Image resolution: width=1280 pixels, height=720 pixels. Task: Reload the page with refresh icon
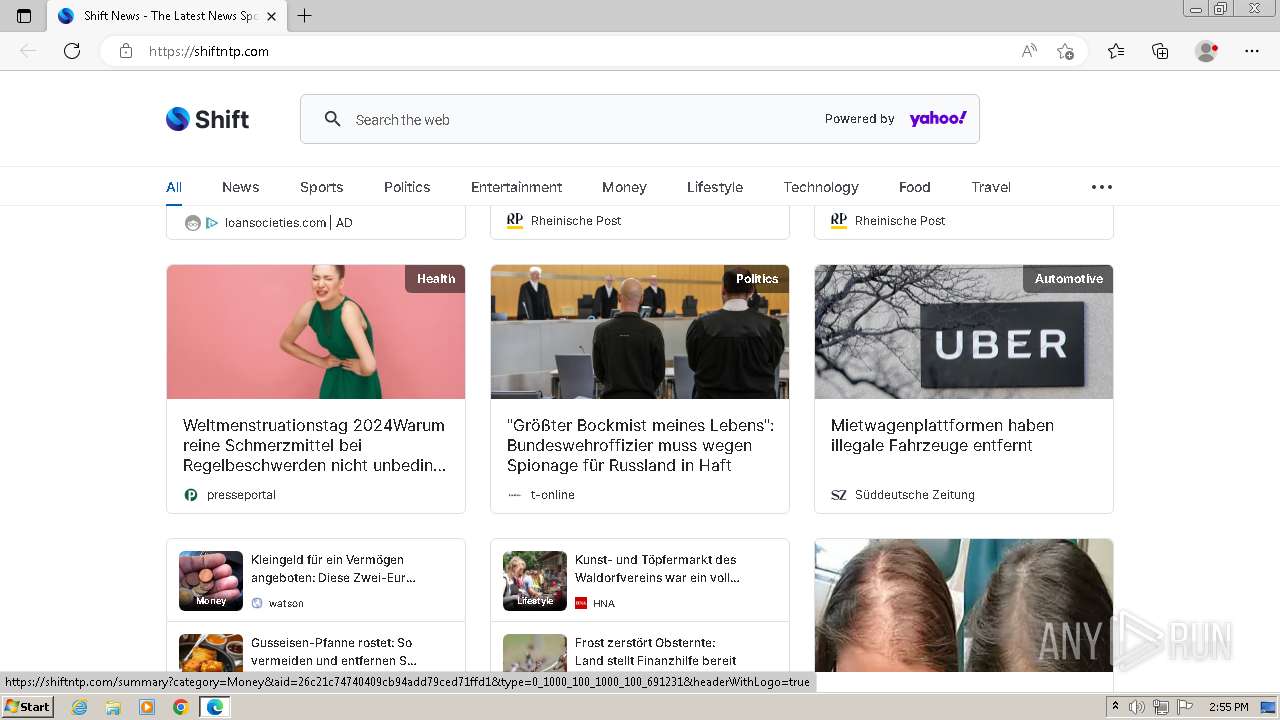[72, 51]
